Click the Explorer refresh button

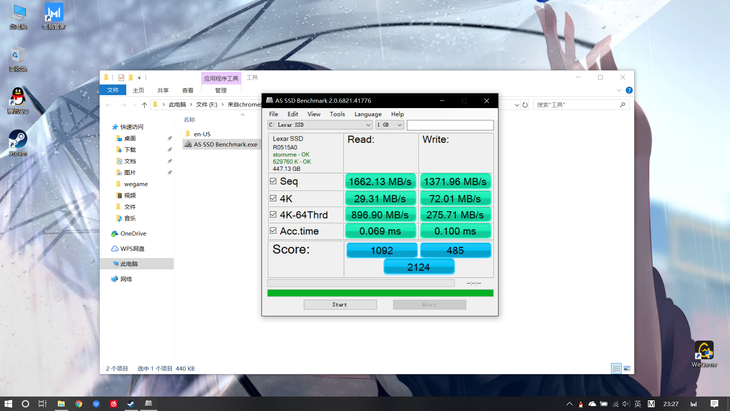(x=525, y=105)
